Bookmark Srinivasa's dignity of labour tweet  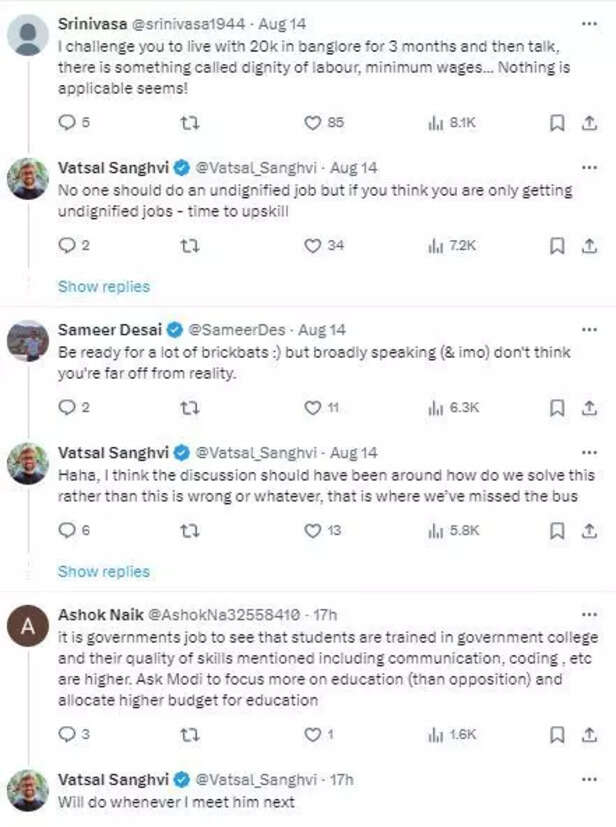pyautogui.click(x=558, y=123)
